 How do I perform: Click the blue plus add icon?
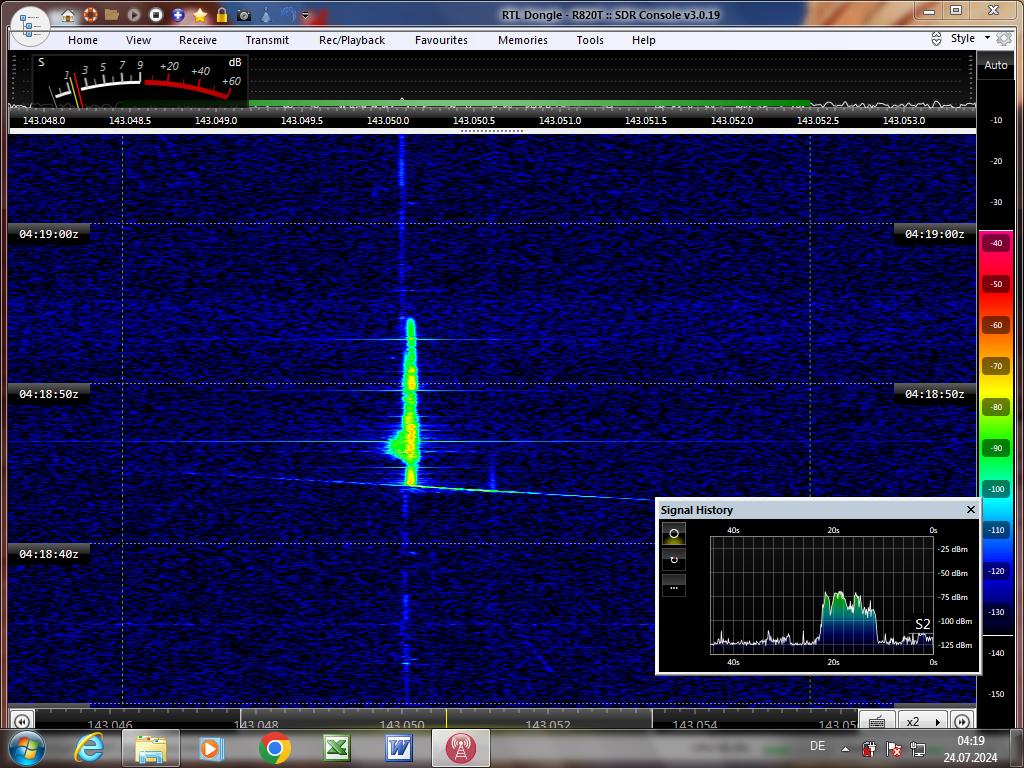point(178,15)
